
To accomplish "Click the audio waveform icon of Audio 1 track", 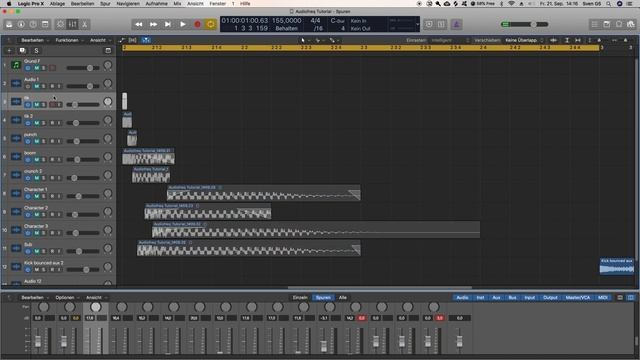I will coord(16,83).
